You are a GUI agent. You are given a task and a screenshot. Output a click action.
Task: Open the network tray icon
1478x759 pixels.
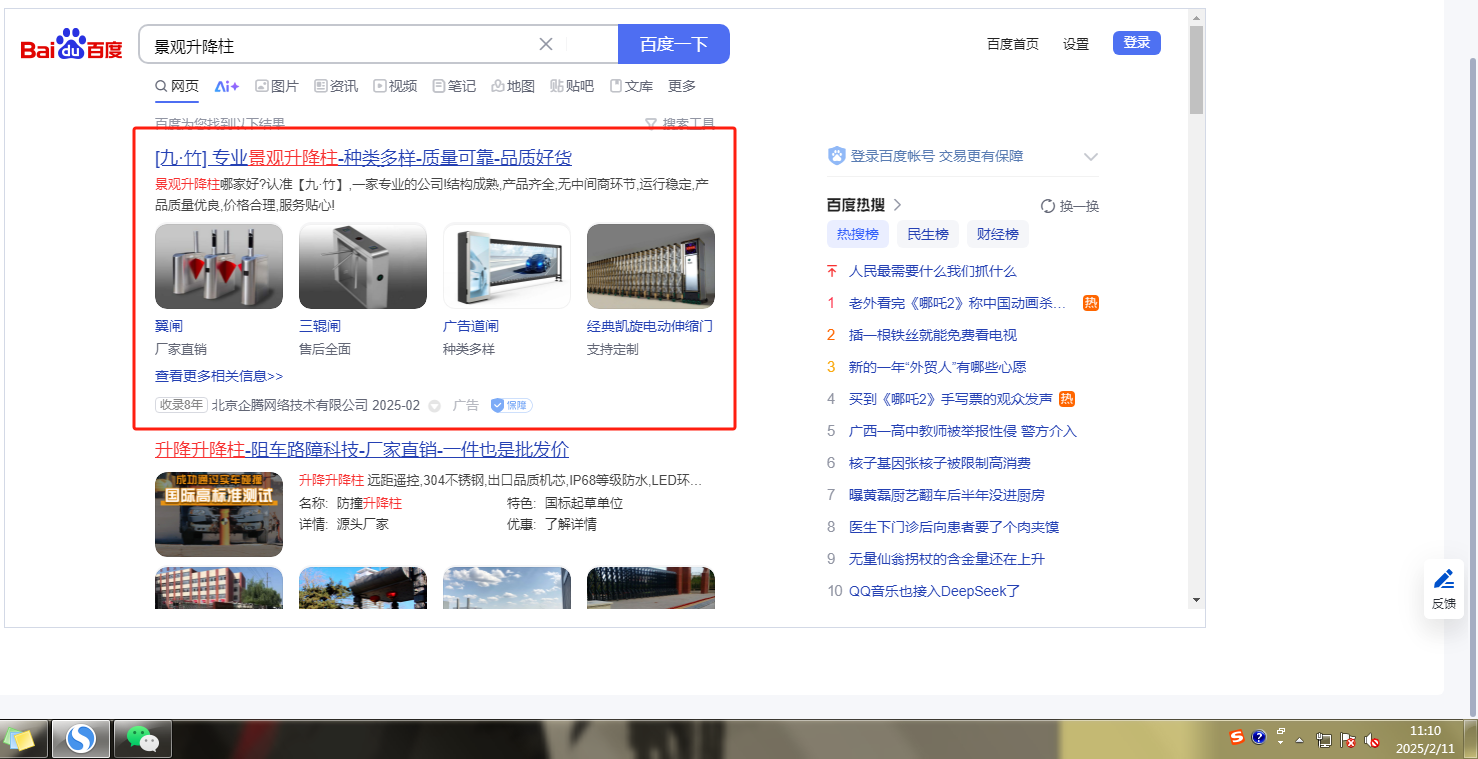pyautogui.click(x=1324, y=741)
